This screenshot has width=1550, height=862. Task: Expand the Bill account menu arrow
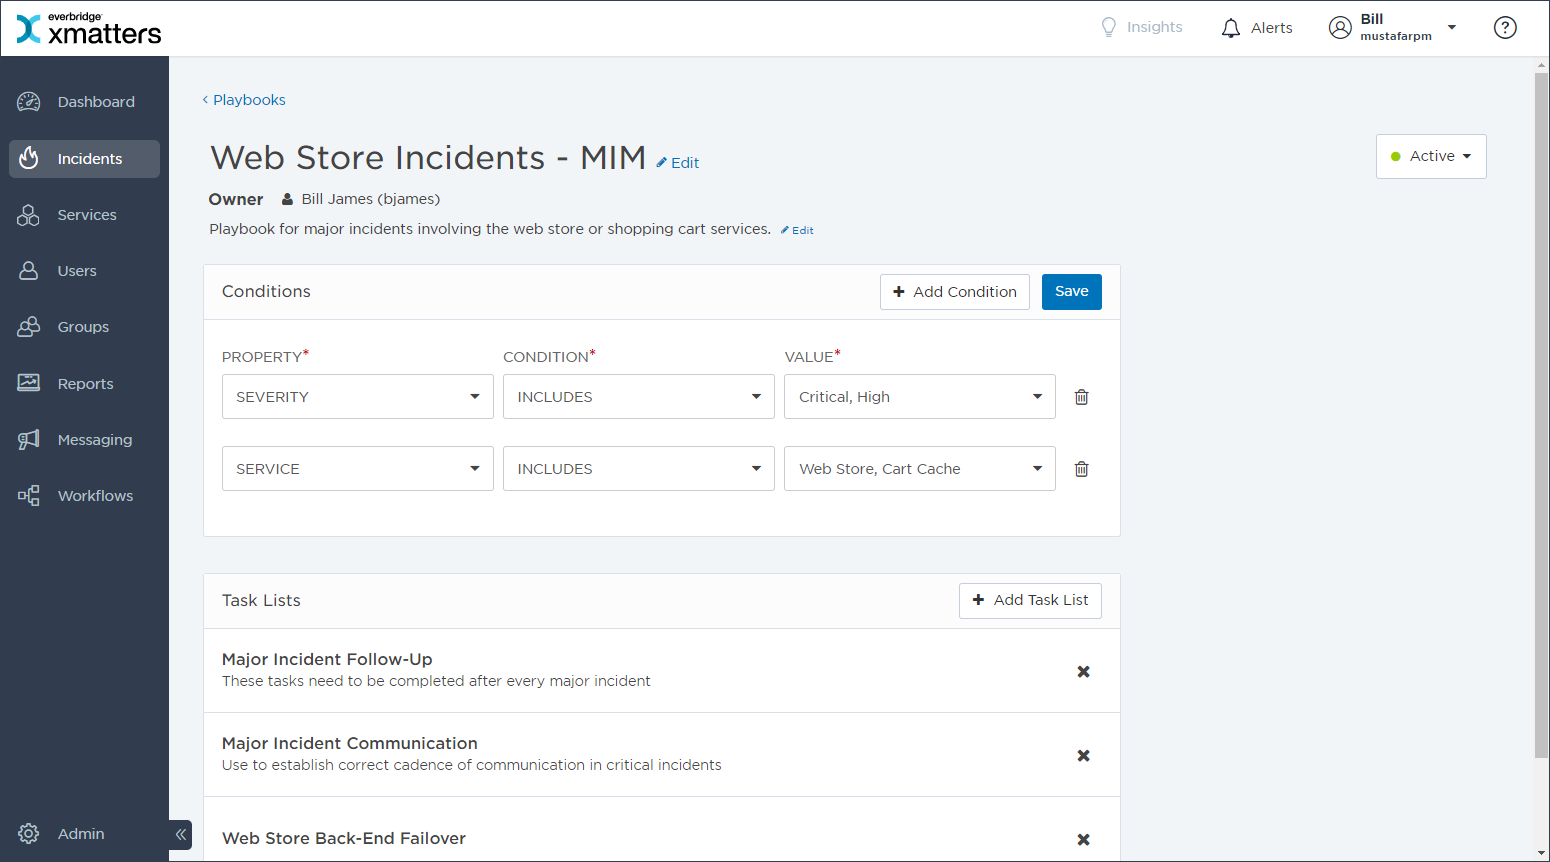coord(1452,28)
